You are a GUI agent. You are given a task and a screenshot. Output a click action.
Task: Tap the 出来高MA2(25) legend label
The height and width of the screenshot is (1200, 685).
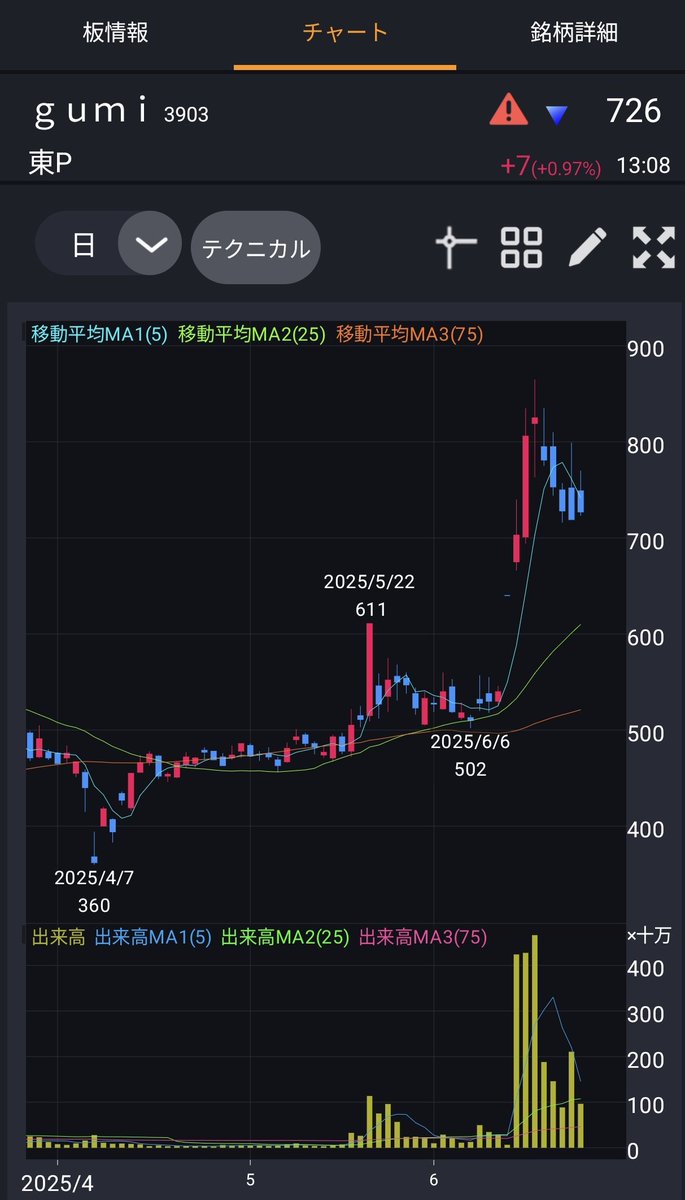click(x=284, y=937)
